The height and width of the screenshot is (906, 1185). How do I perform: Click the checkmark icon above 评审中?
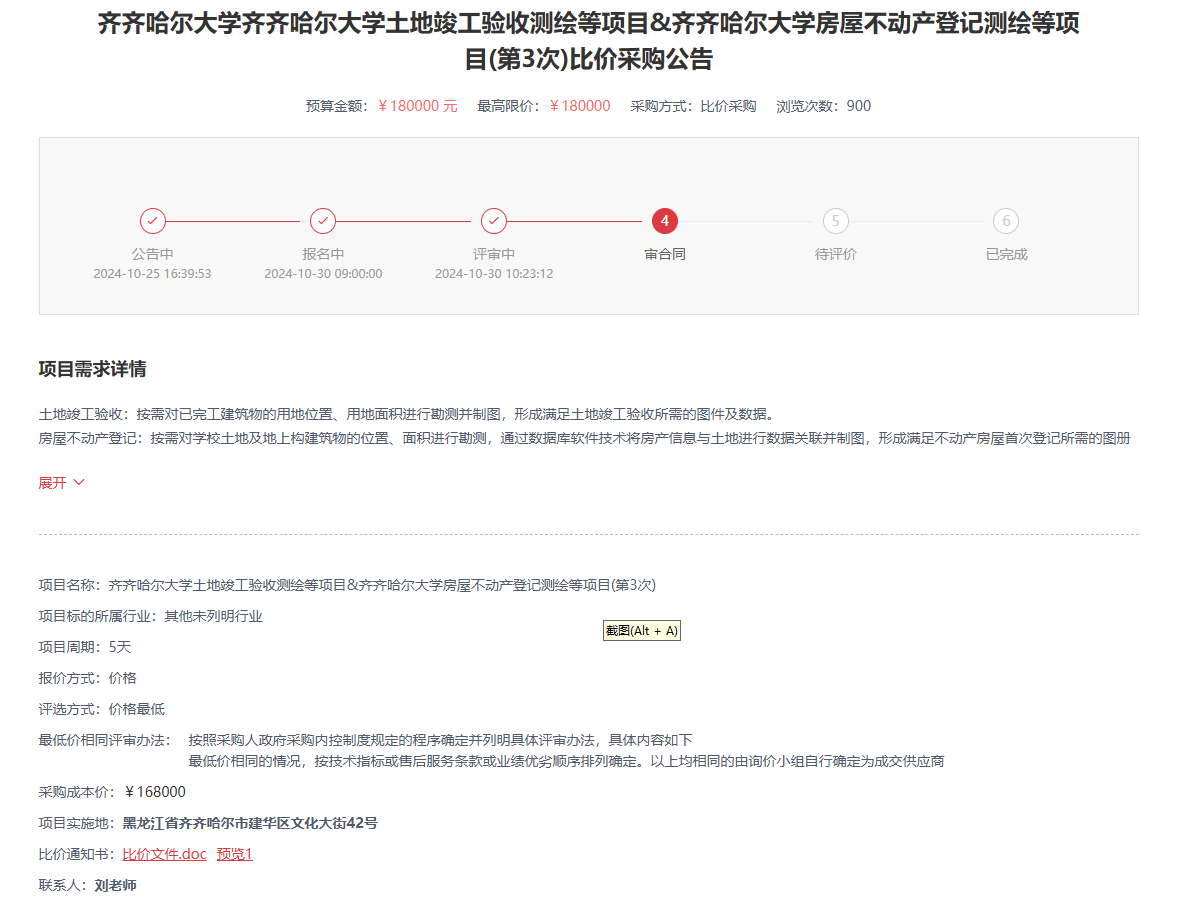point(494,221)
